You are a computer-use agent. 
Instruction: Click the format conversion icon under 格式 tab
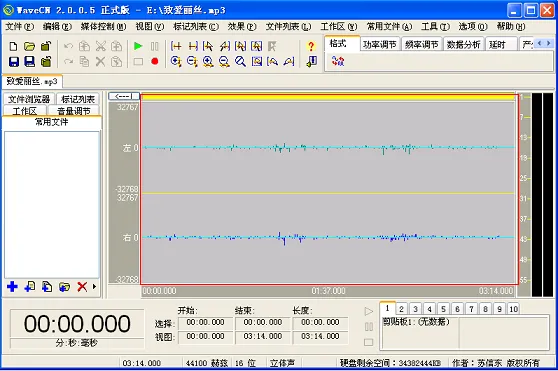point(338,61)
